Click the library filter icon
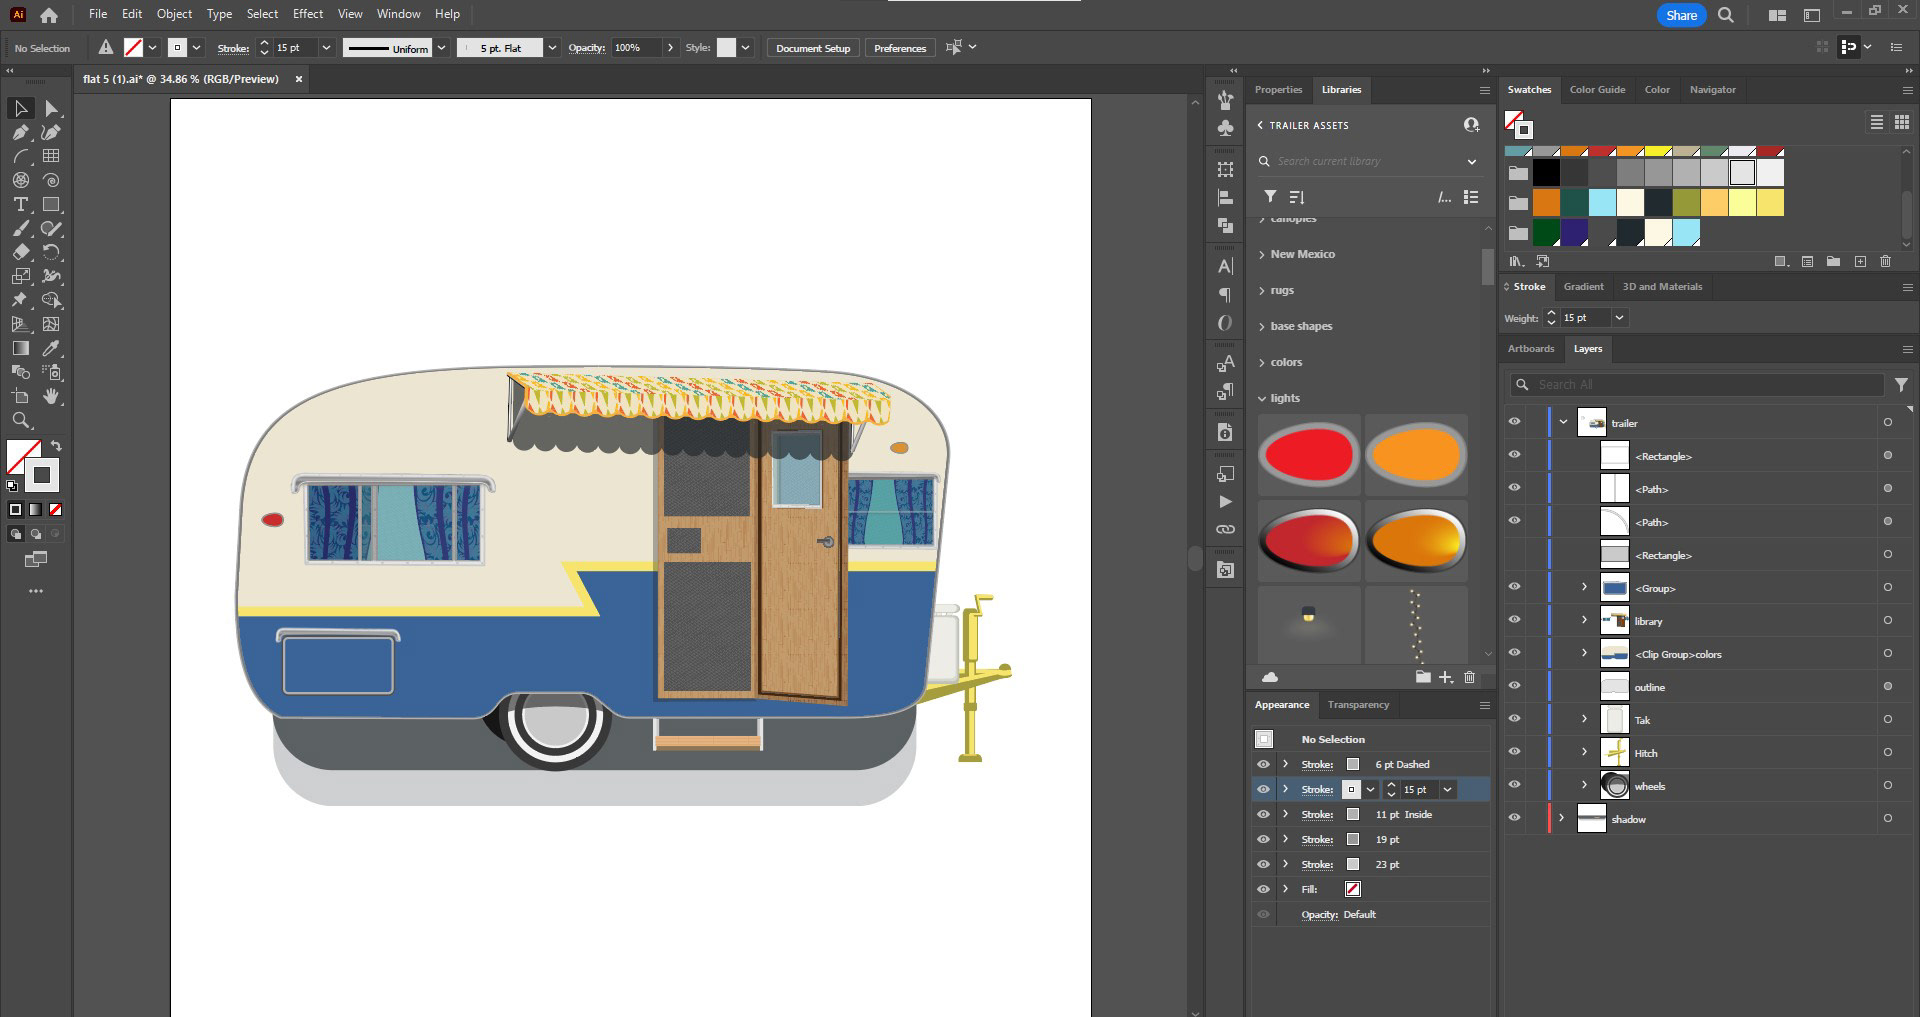 (x=1270, y=197)
